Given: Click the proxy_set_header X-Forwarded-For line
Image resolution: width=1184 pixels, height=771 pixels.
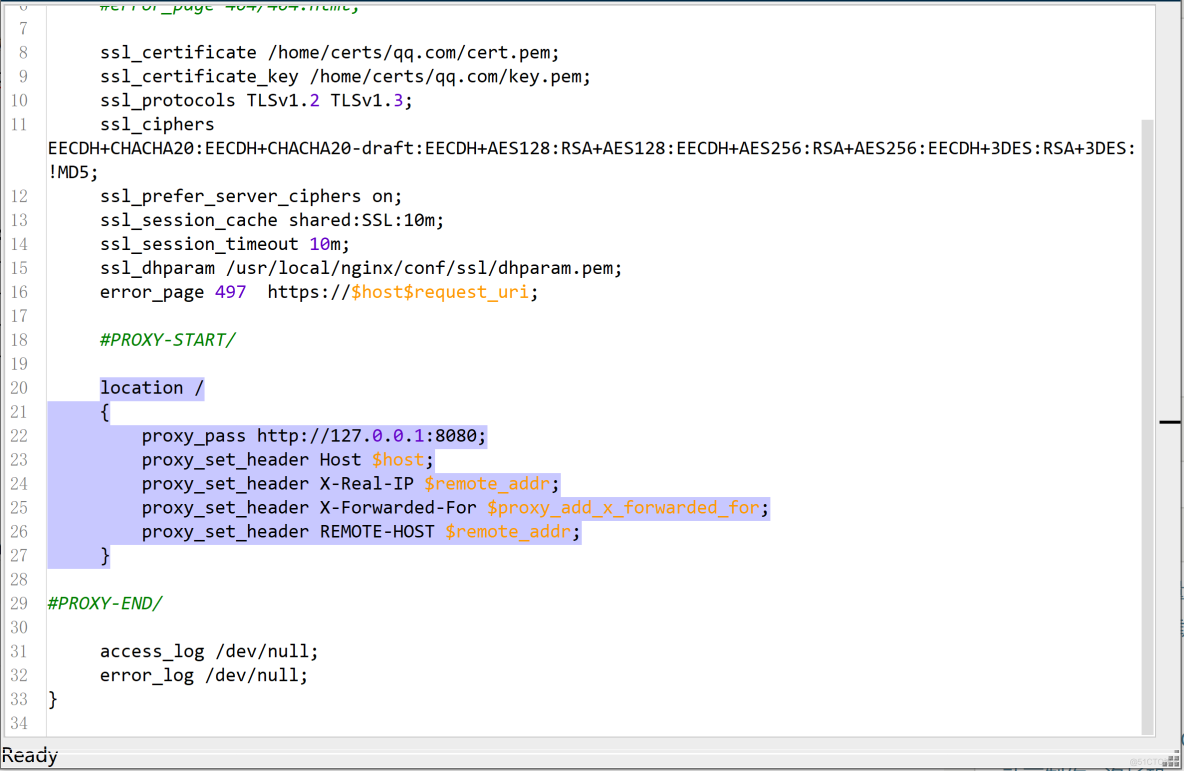Looking at the screenshot, I should [x=455, y=508].
